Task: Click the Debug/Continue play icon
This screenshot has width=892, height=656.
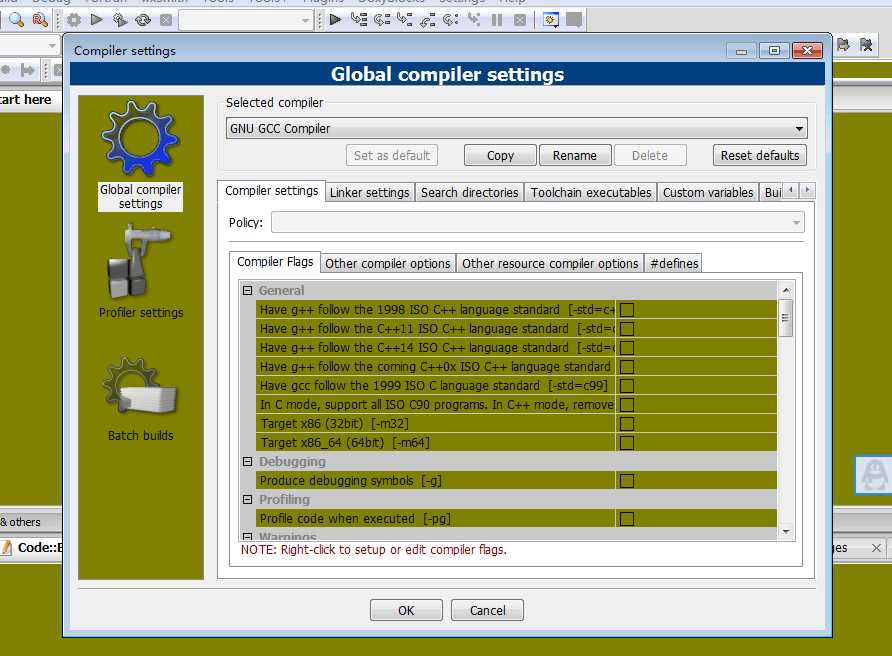Action: tap(336, 20)
